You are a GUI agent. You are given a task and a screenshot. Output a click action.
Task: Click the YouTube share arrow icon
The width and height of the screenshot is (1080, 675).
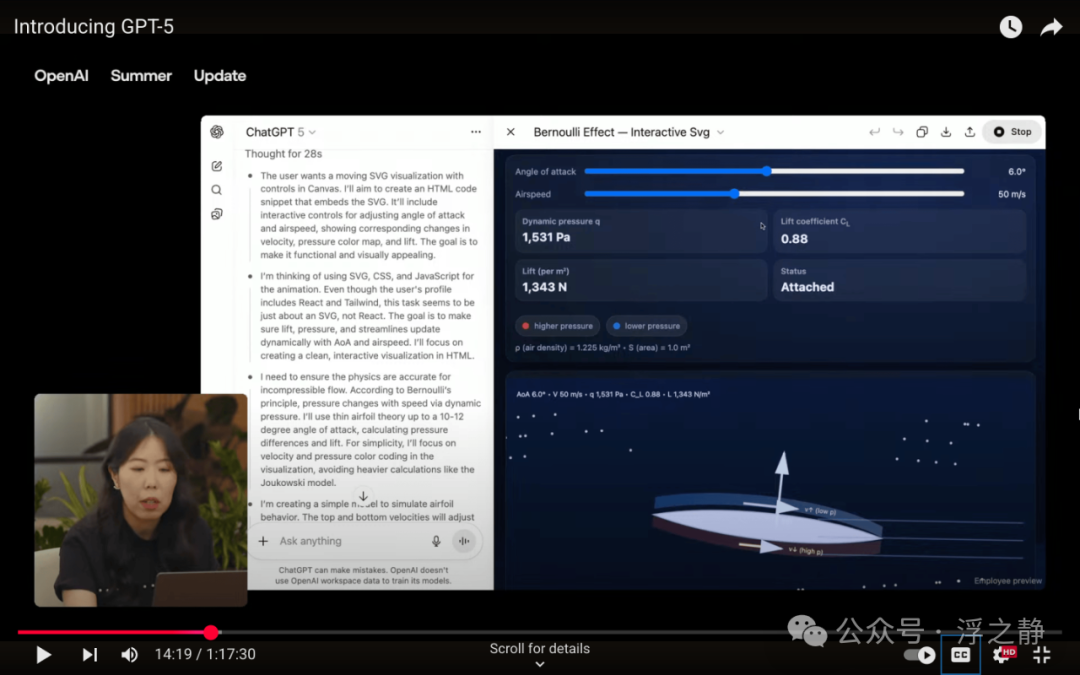pos(1051,27)
